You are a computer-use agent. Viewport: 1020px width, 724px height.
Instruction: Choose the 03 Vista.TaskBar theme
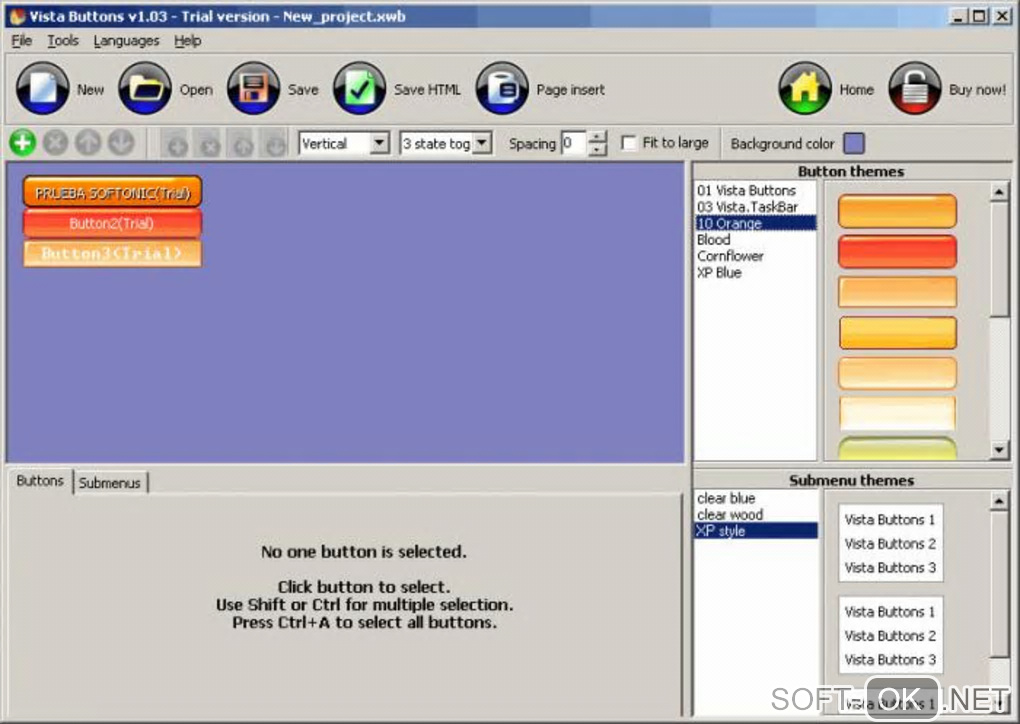pos(755,207)
